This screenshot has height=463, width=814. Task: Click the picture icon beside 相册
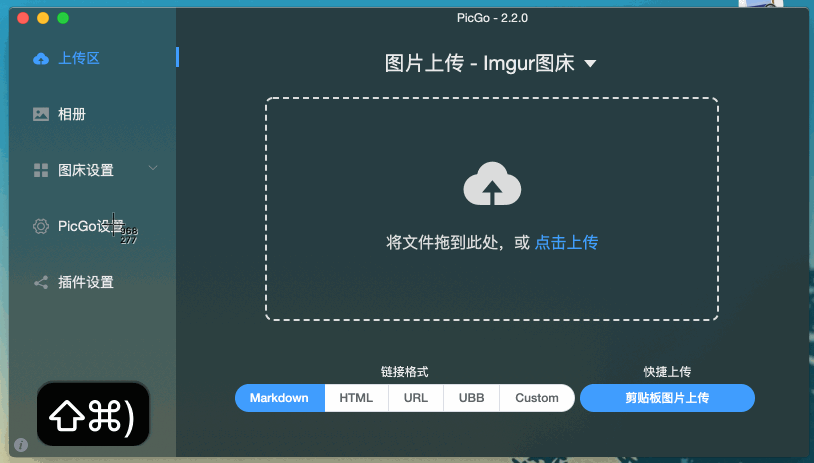point(41,115)
